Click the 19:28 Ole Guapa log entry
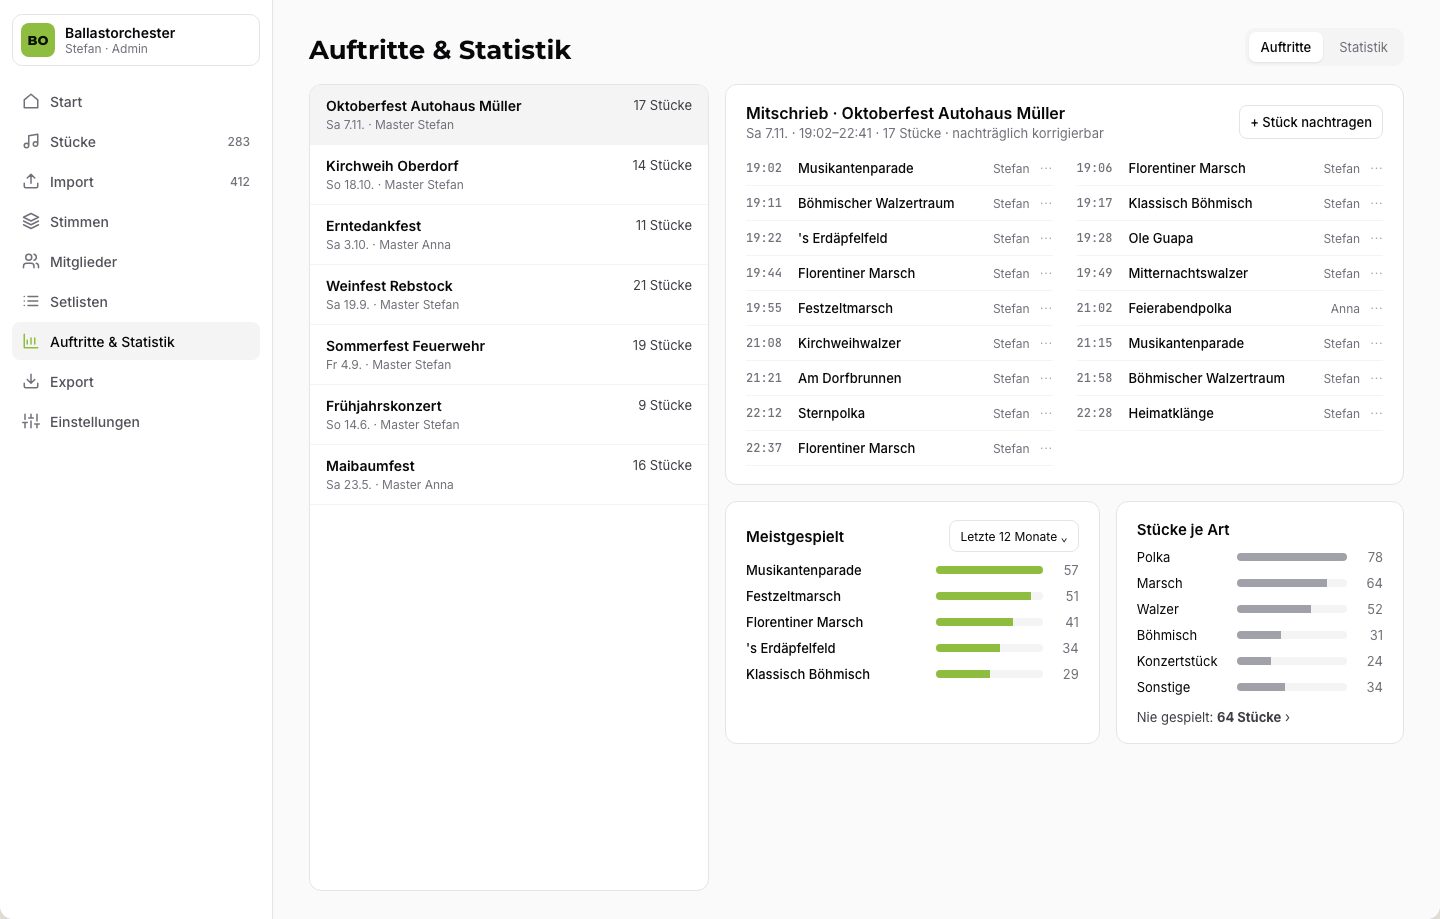 point(1230,238)
